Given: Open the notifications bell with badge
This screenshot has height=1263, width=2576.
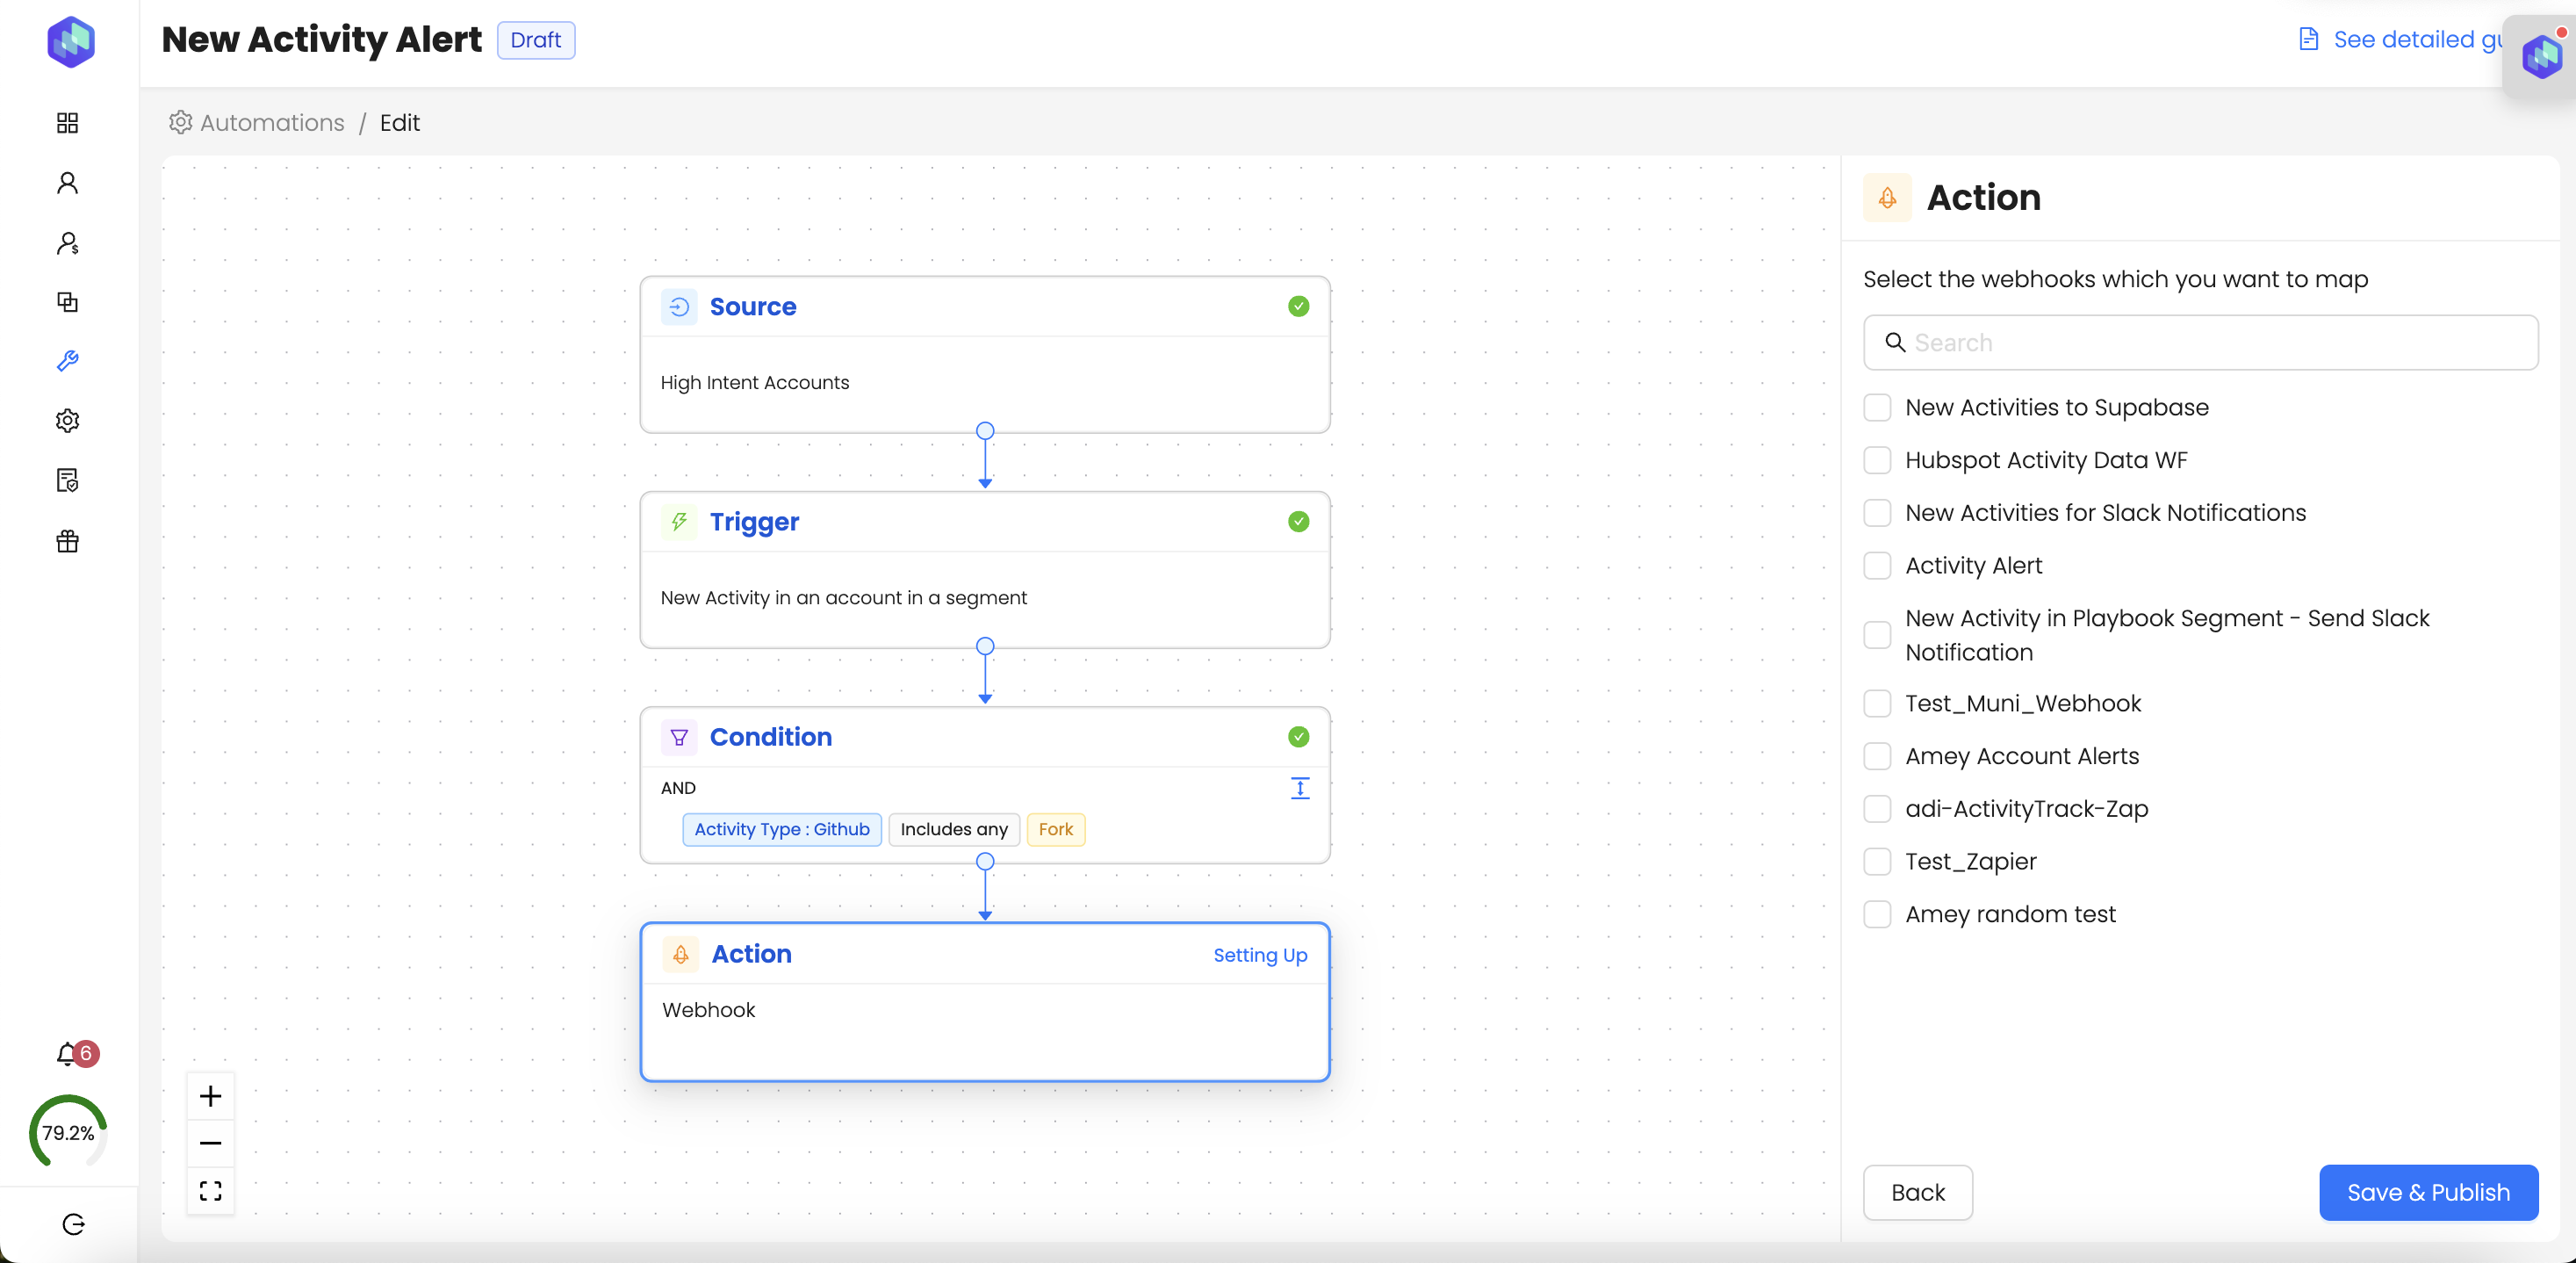Looking at the screenshot, I should (68, 1053).
